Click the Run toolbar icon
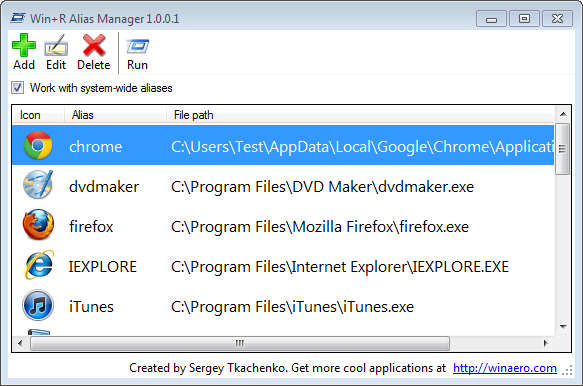This screenshot has height=386, width=583. (137, 46)
